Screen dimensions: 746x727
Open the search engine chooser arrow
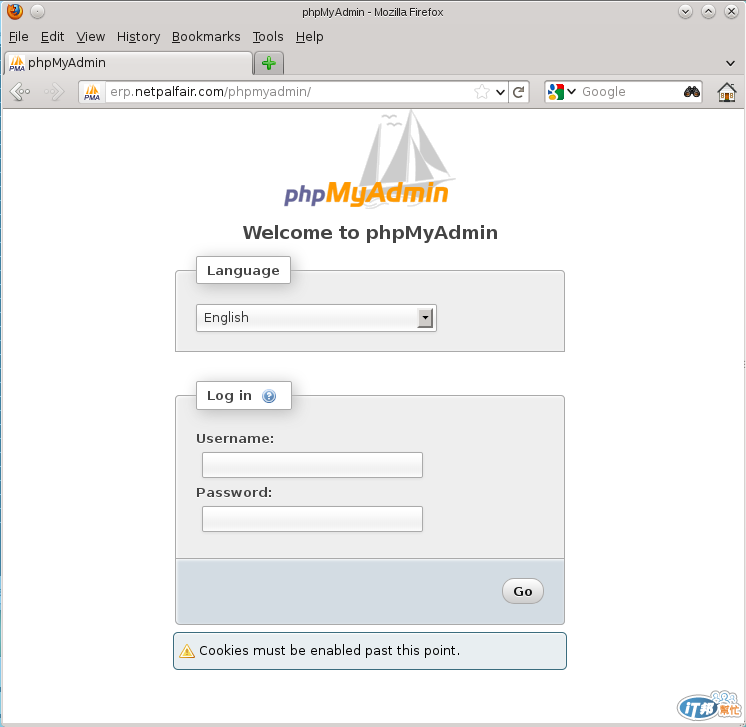572,91
